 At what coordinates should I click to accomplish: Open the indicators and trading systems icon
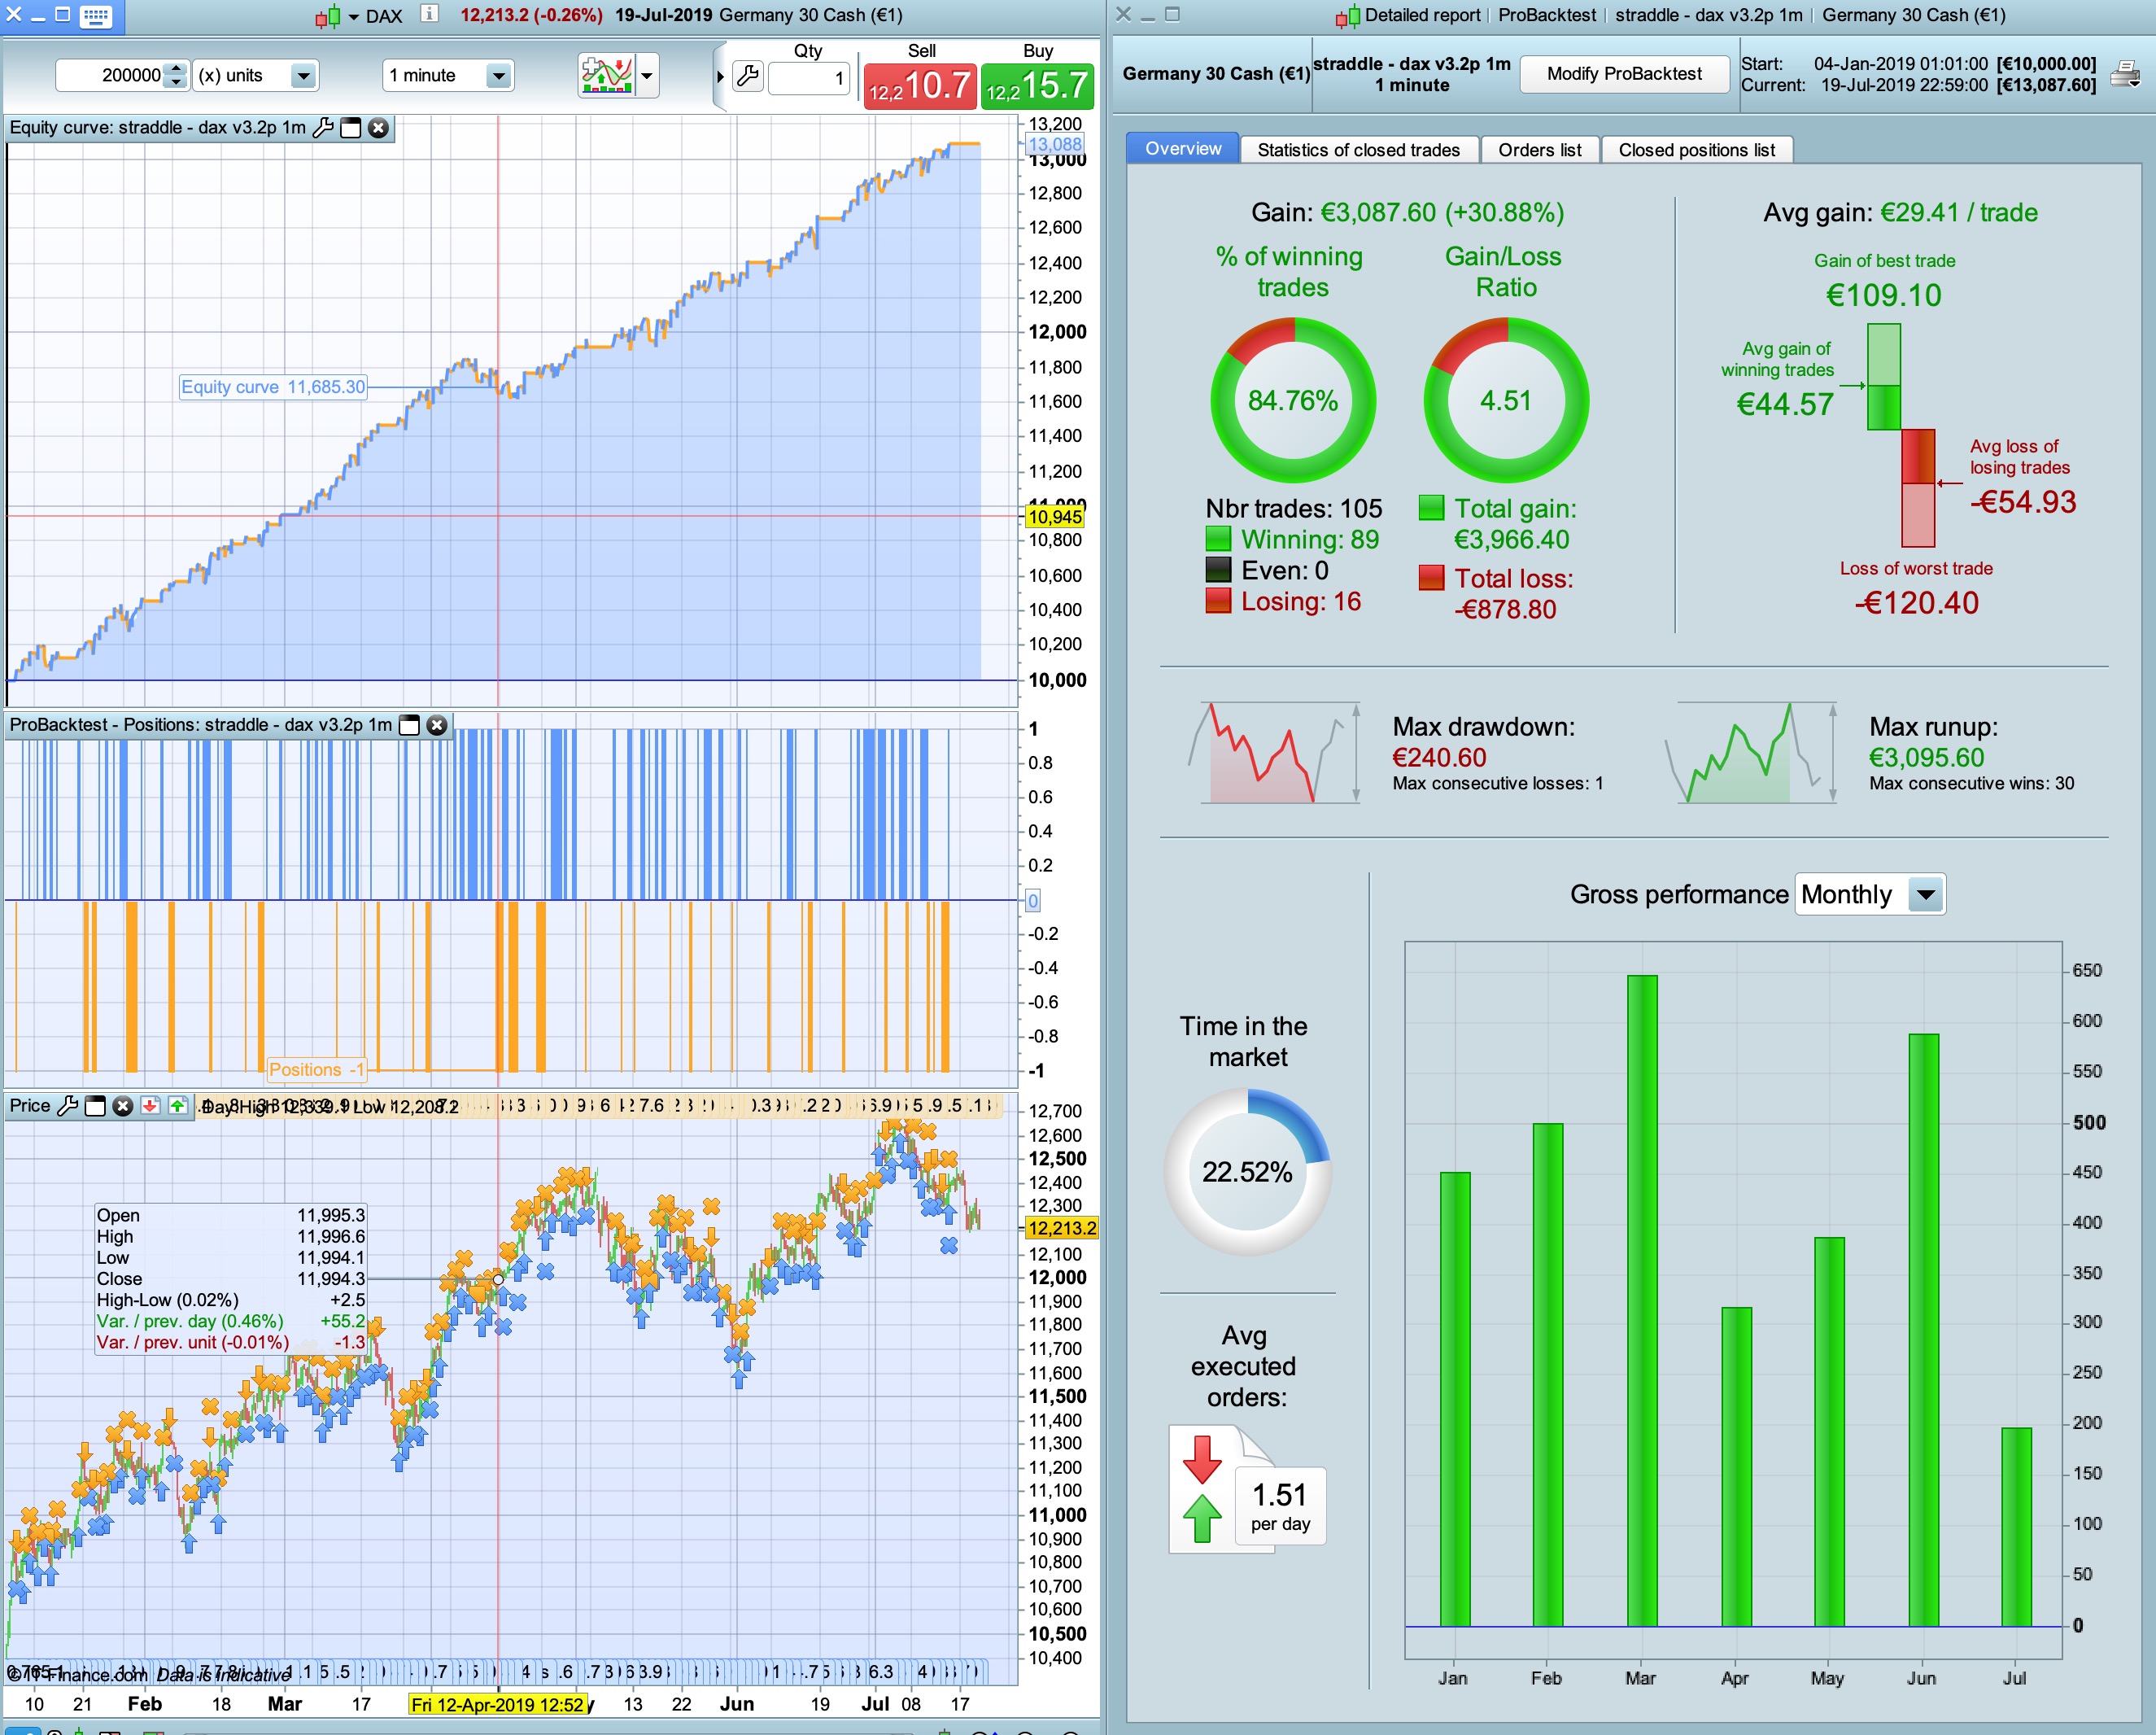pyautogui.click(x=607, y=75)
